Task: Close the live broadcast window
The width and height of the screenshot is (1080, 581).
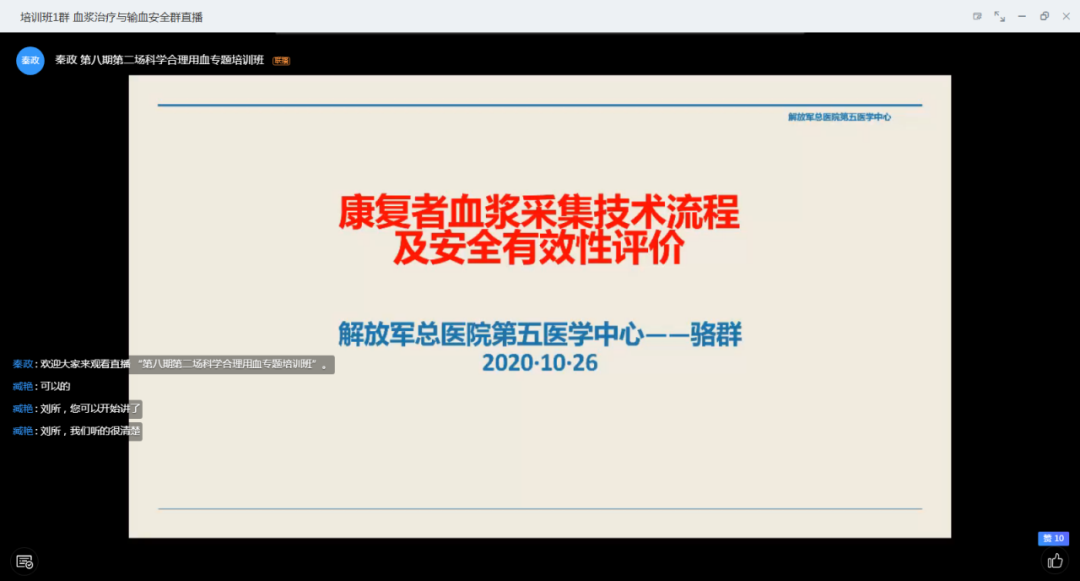Action: tap(1065, 16)
